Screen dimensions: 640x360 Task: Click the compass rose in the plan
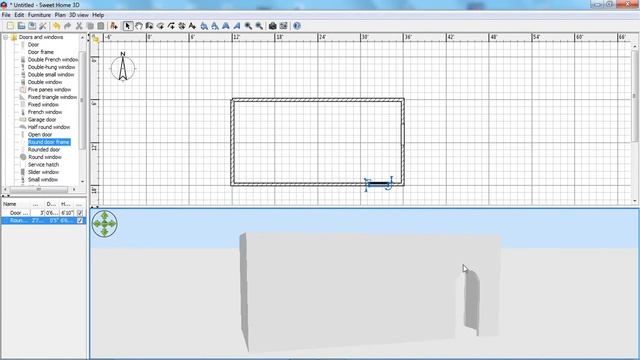pyautogui.click(x=123, y=67)
